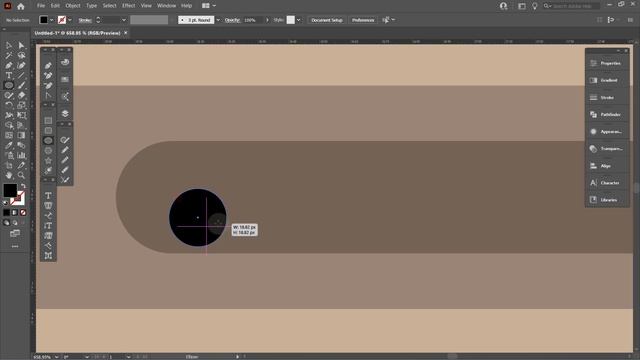640x360 pixels.
Task: Select the Zoom tool magnifier
Action: [21, 175]
